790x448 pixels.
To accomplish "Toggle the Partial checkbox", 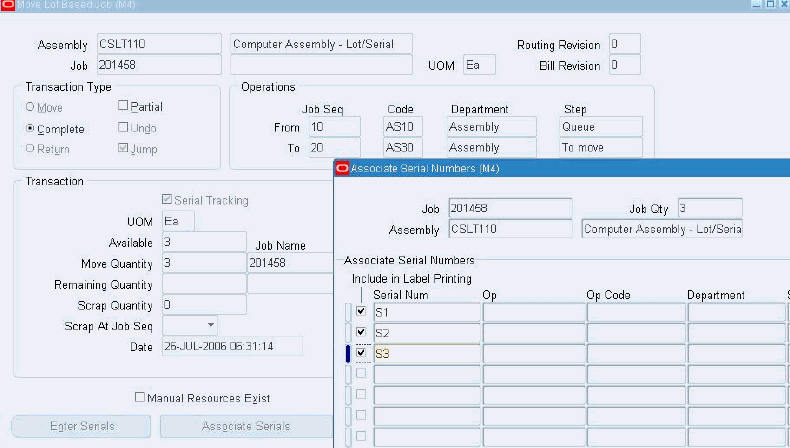I will click(123, 105).
